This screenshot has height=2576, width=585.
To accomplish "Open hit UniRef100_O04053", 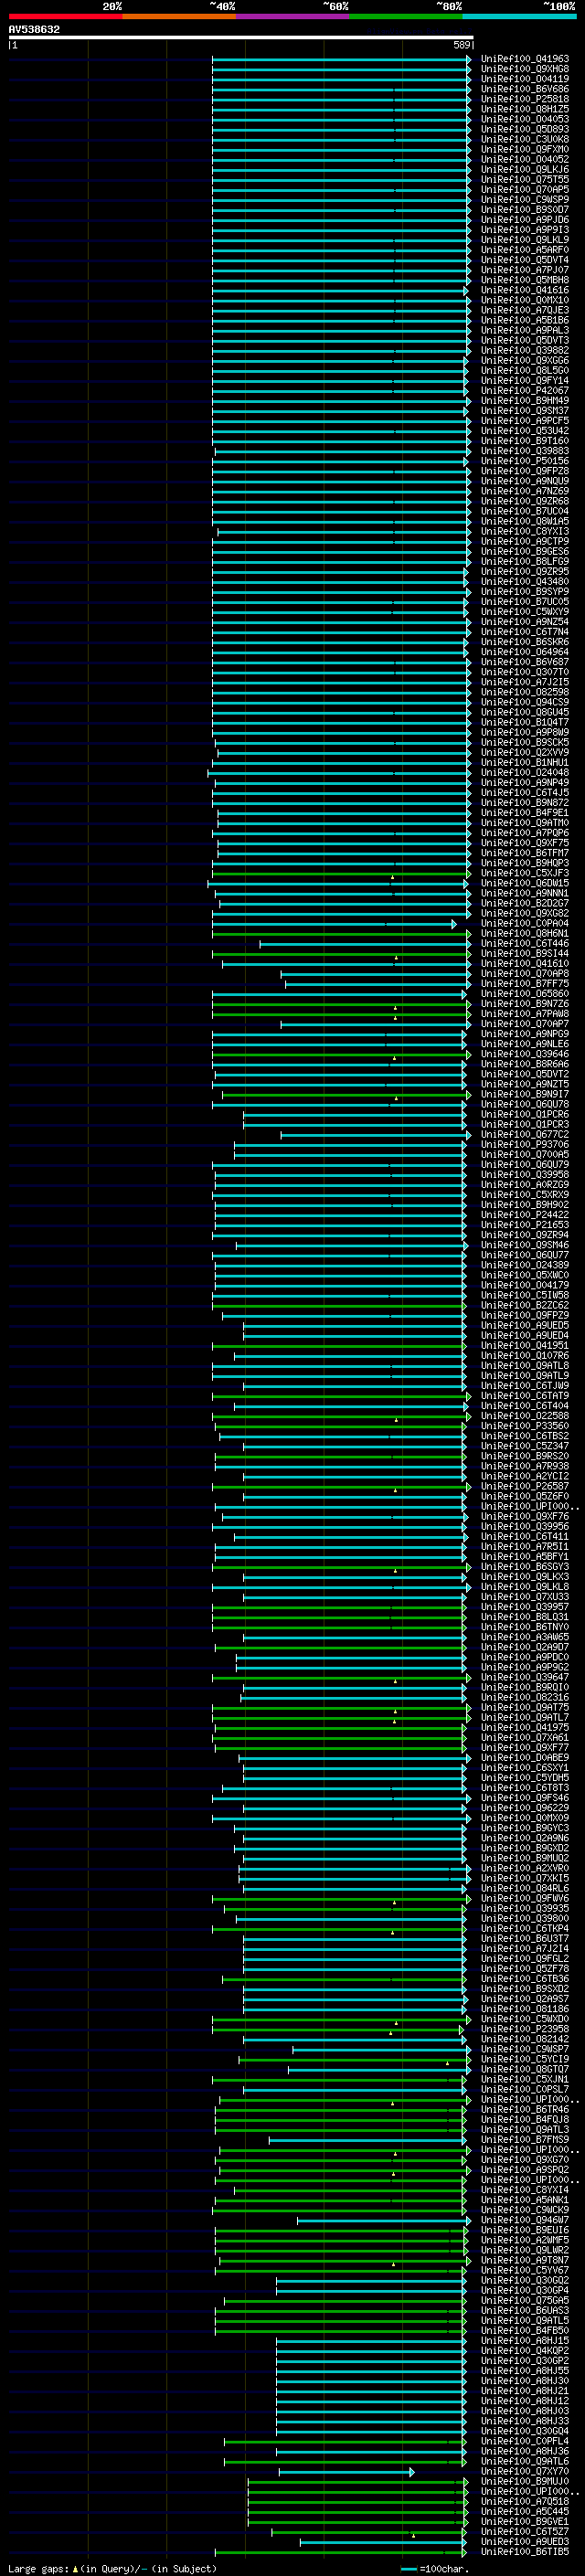I will pos(524,119).
